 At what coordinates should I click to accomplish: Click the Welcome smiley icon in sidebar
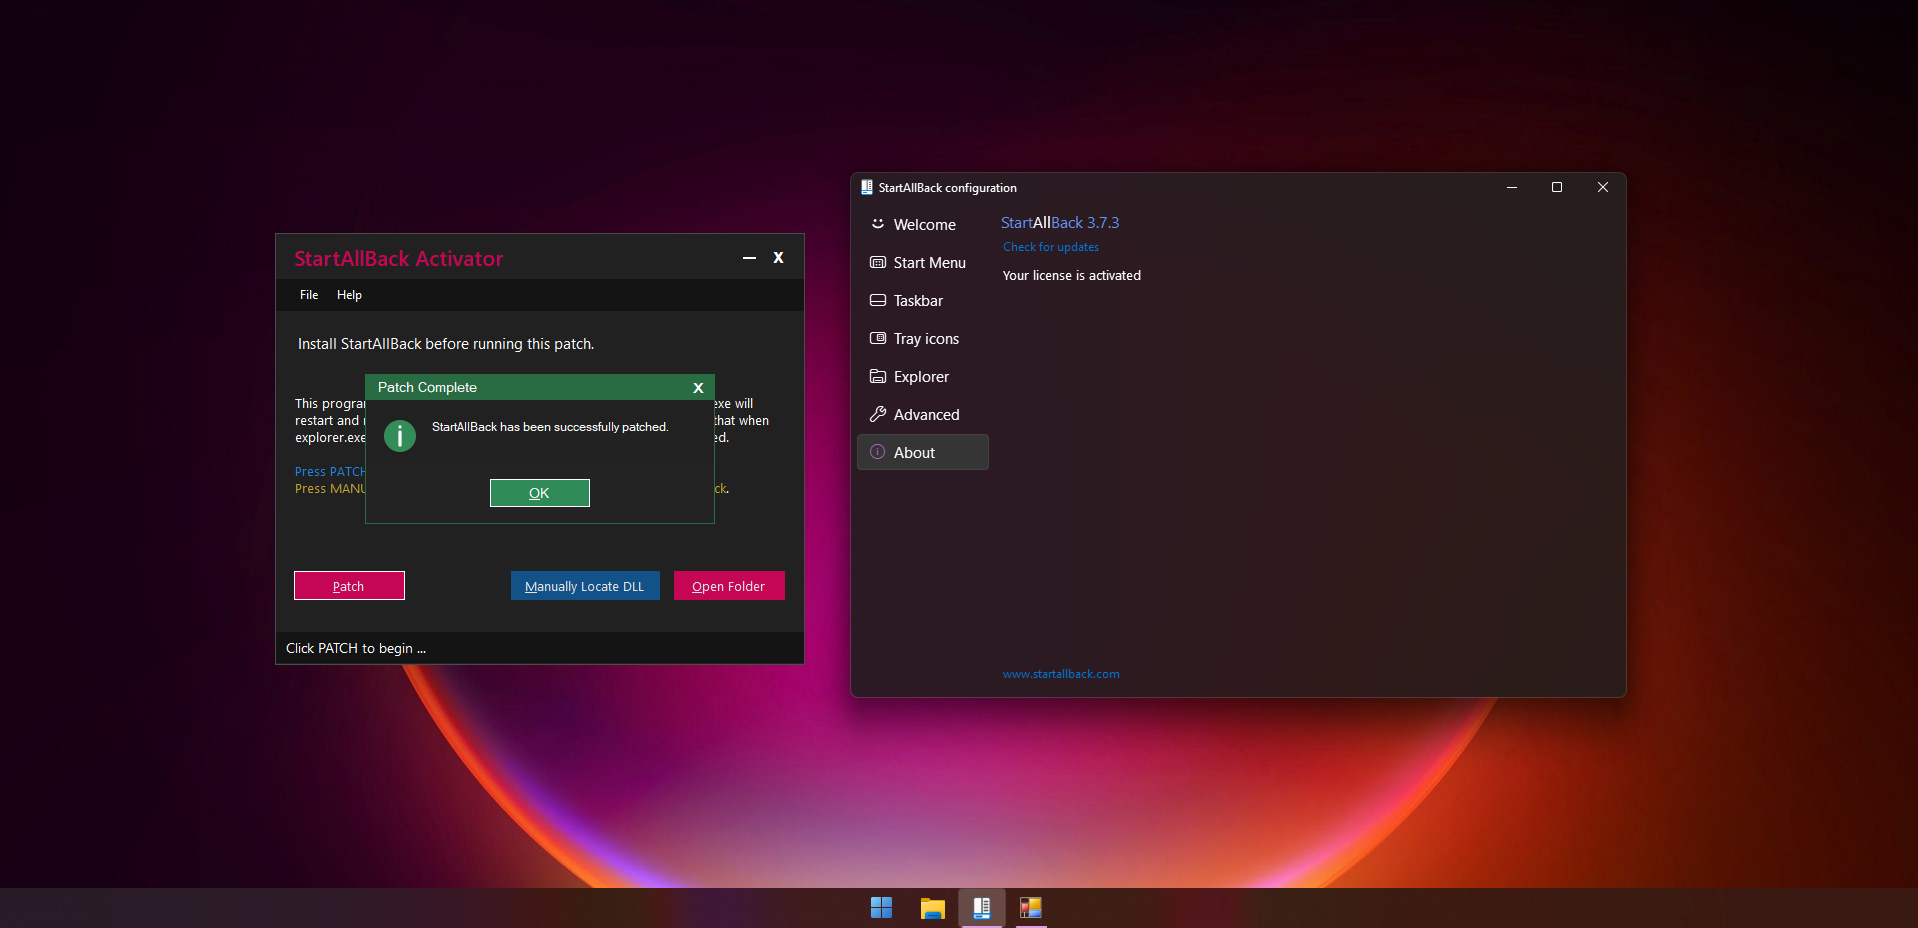878,224
